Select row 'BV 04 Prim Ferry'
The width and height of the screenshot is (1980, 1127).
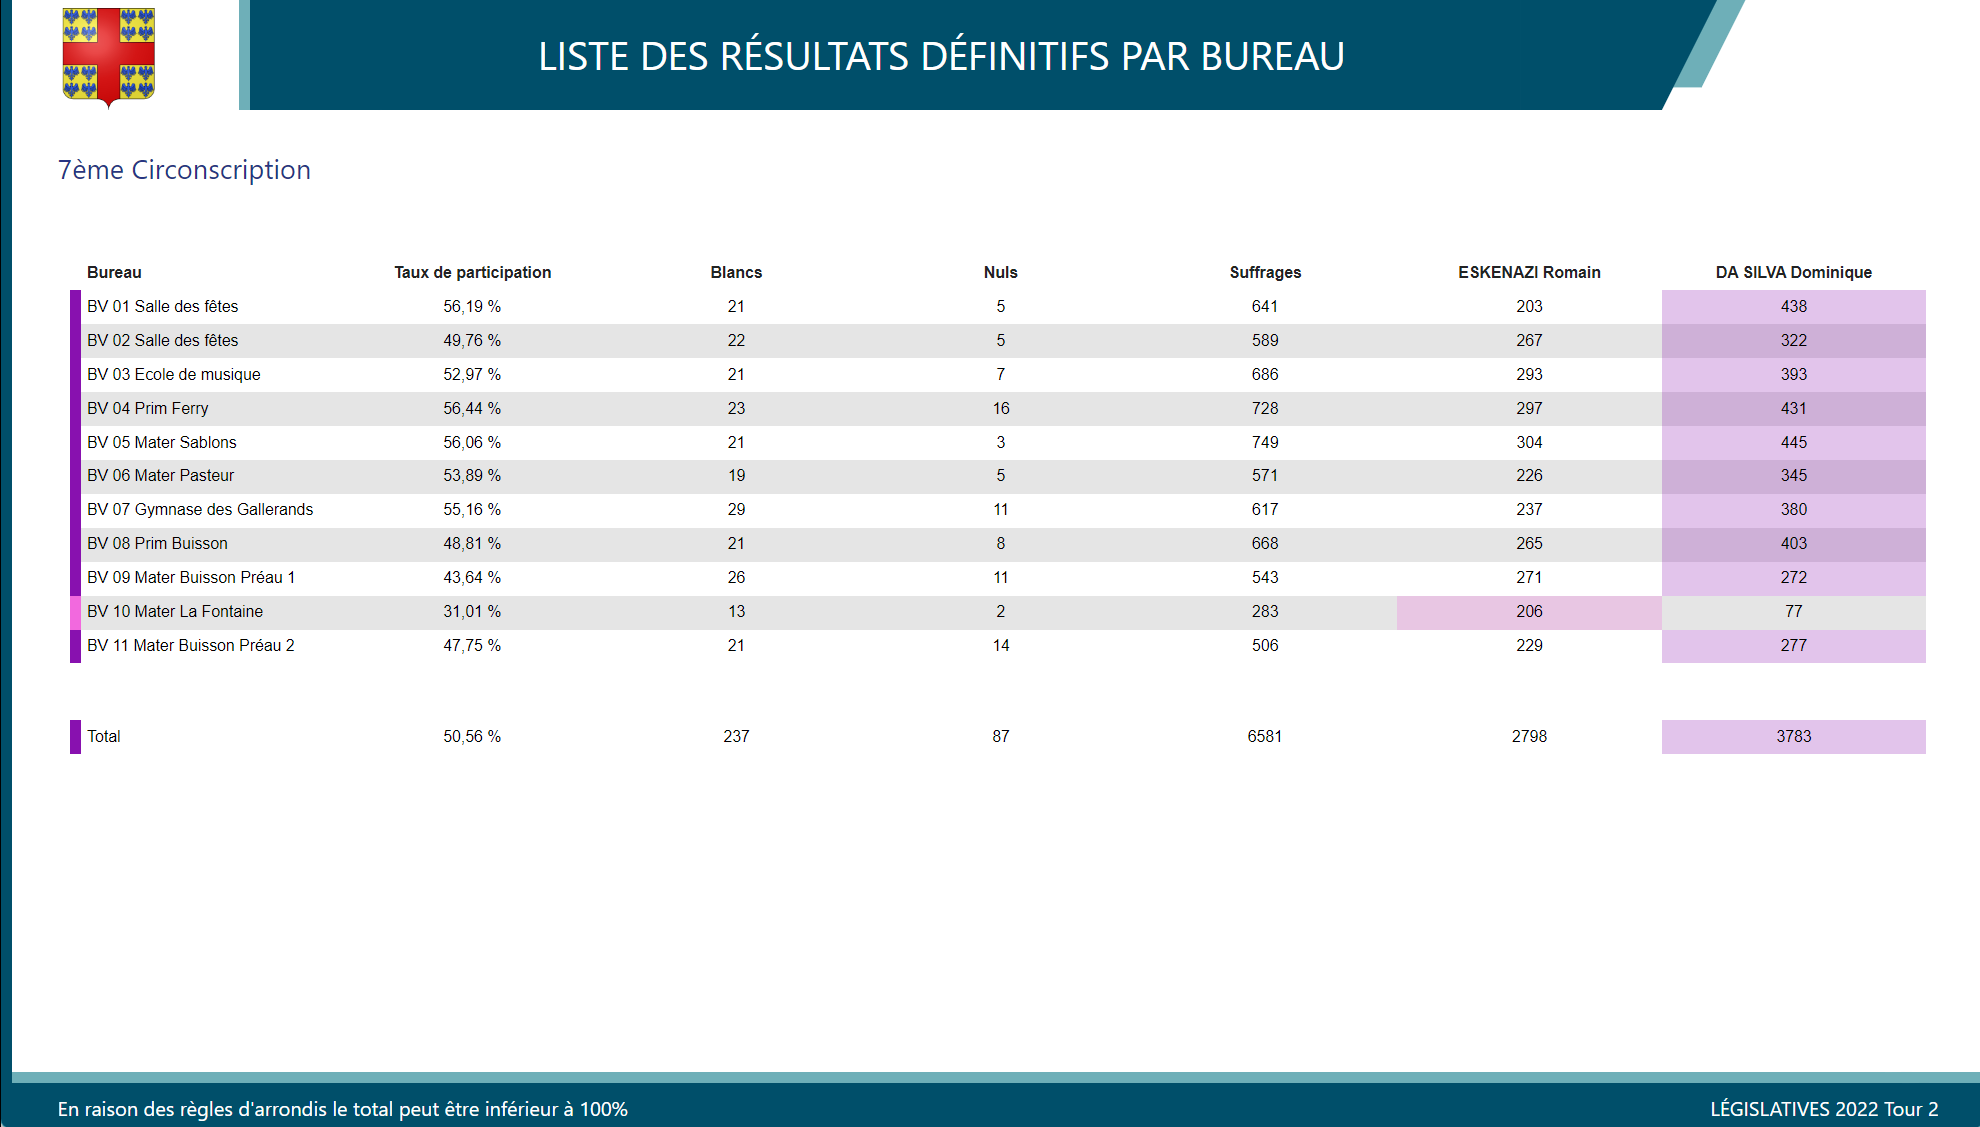(x=998, y=409)
